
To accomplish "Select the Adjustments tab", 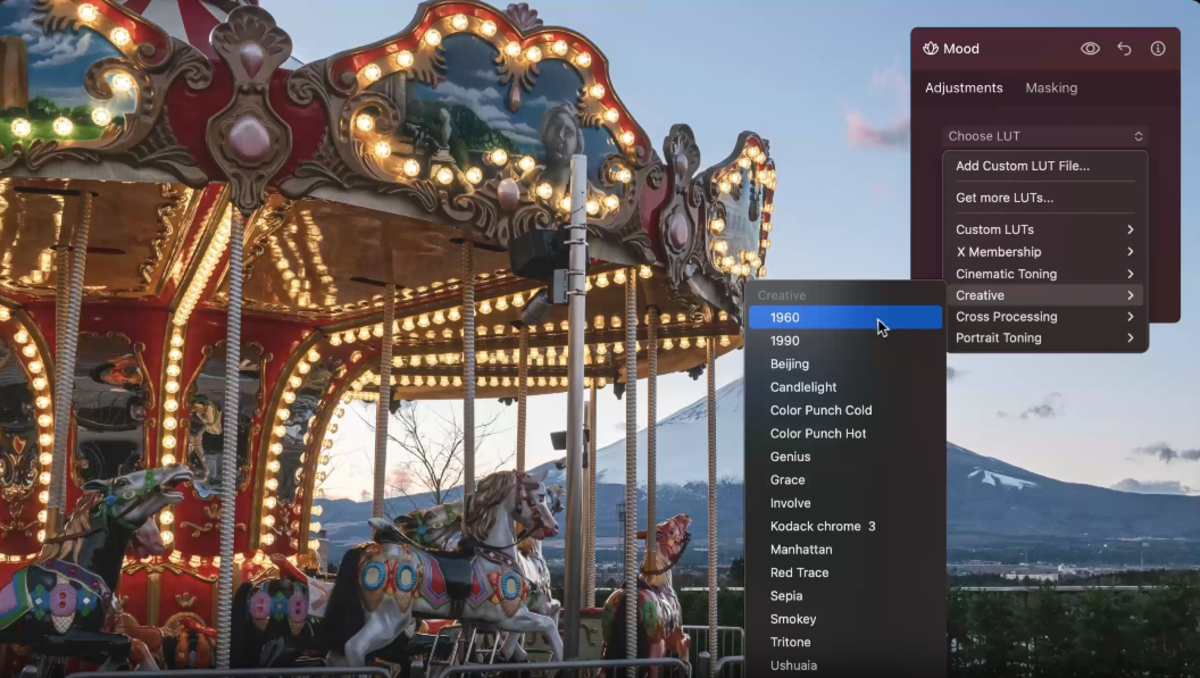I will coord(963,88).
